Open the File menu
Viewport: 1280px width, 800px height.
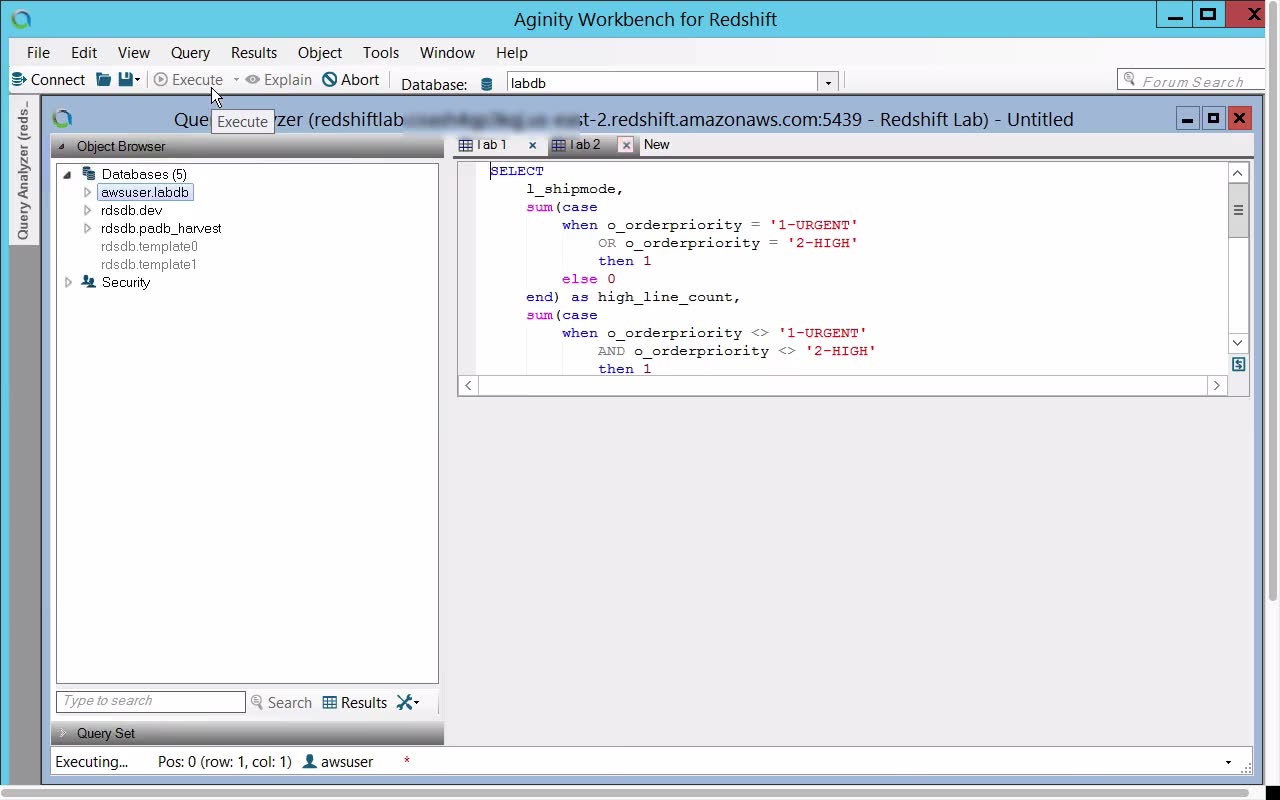[x=38, y=53]
